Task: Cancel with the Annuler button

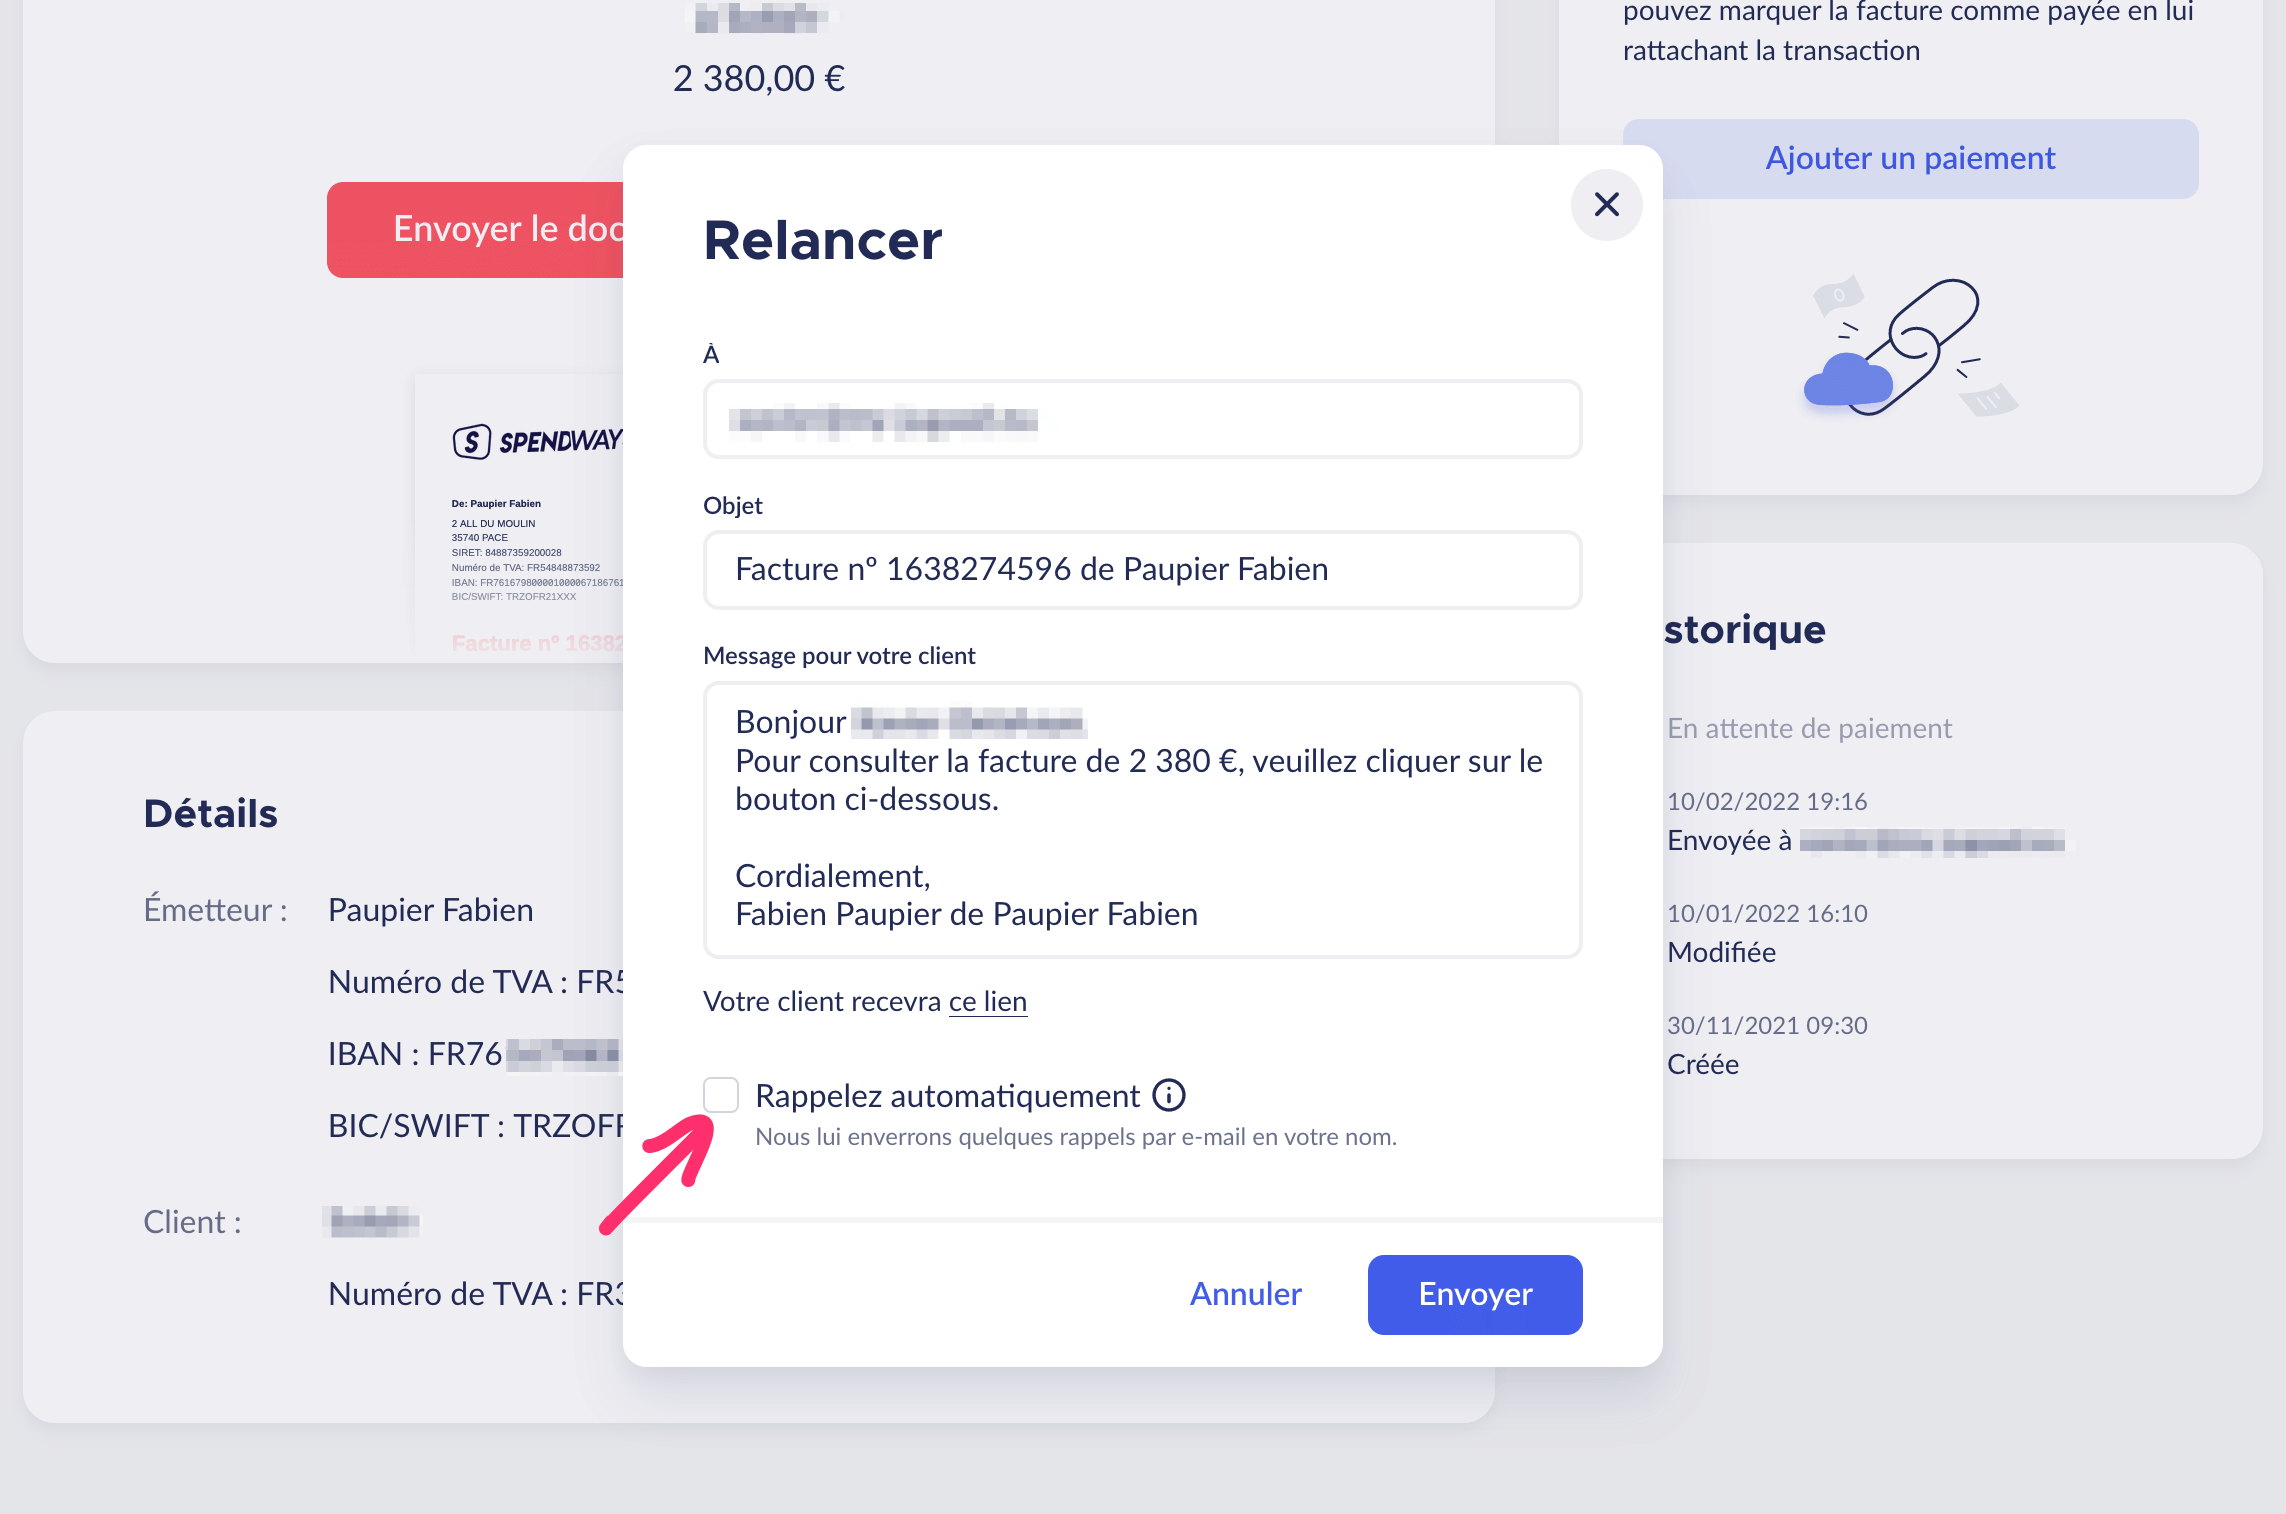Action: point(1246,1294)
